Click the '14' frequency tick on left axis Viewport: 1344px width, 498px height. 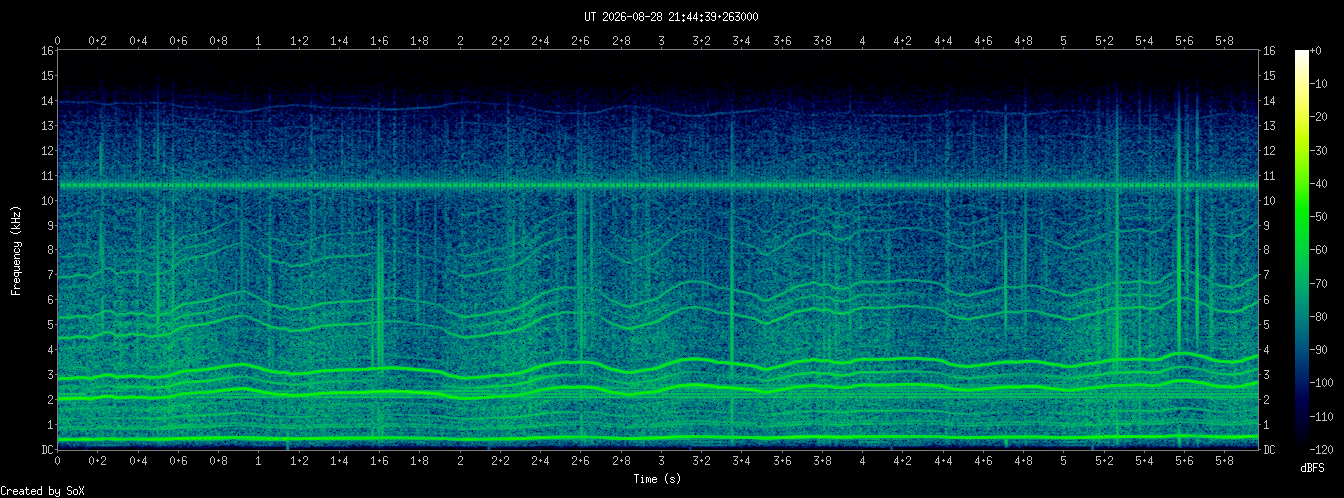47,101
